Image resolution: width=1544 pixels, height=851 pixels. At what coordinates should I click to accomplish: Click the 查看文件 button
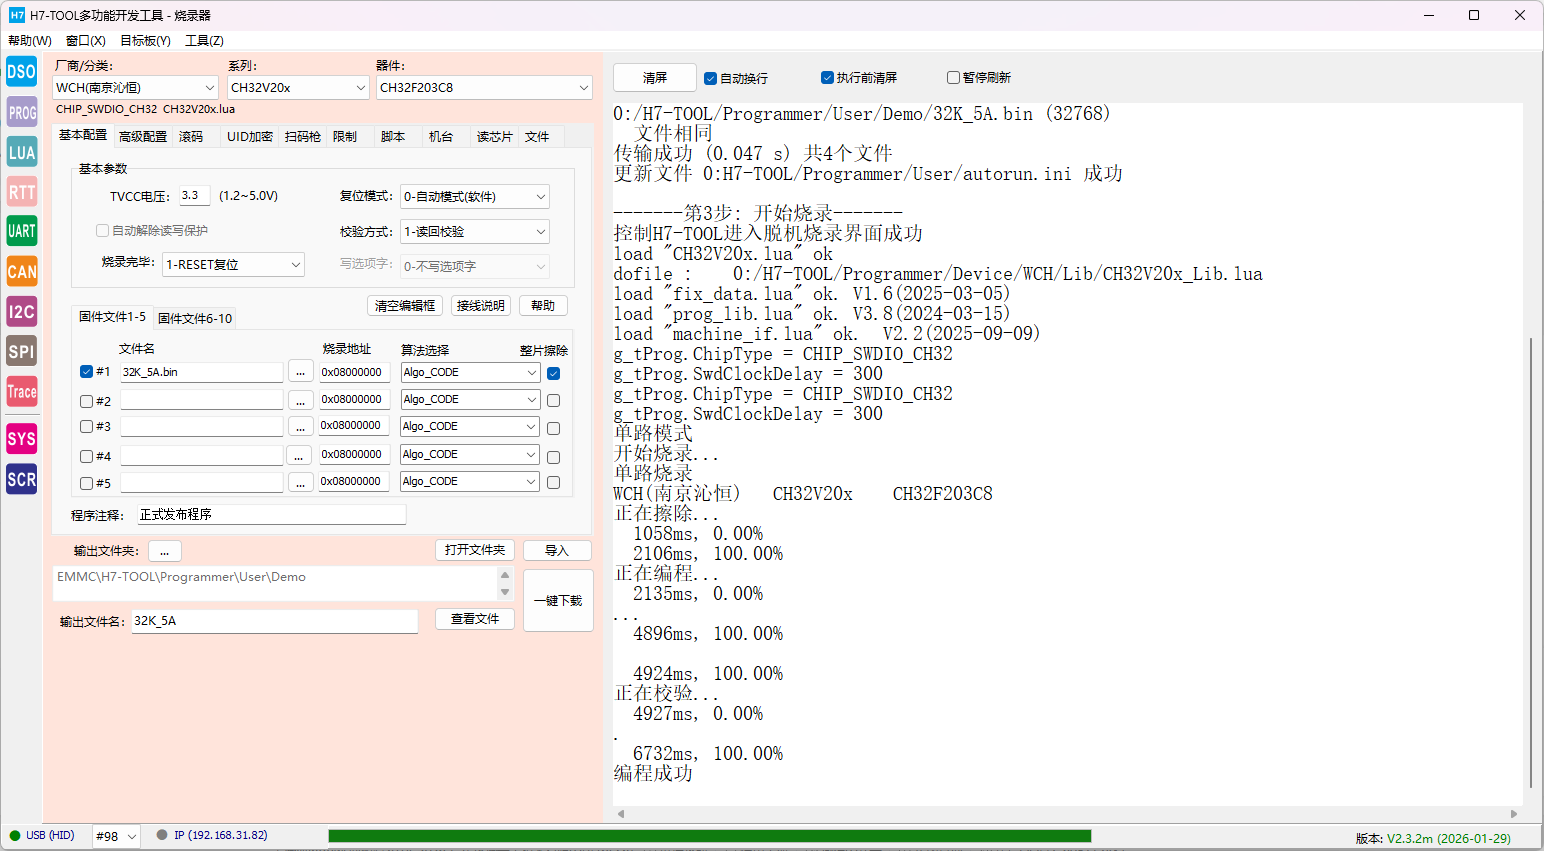tap(475, 619)
